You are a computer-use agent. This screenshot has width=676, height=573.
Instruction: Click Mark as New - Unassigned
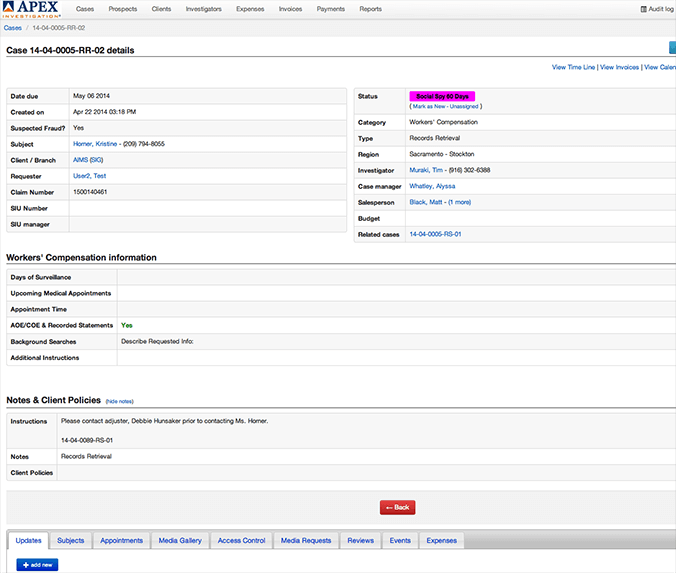(x=442, y=105)
